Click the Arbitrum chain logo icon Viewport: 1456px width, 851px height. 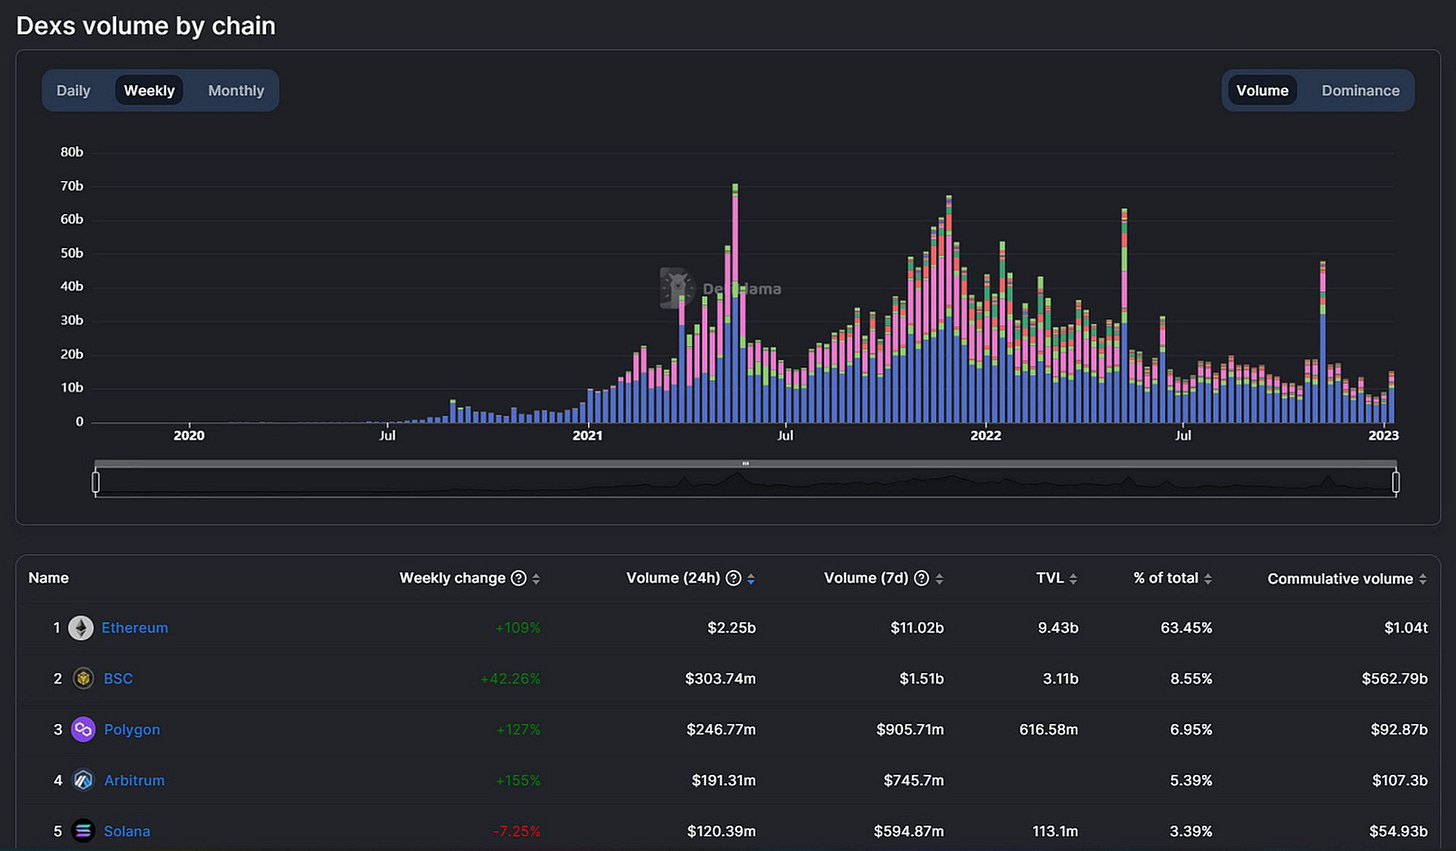[84, 781]
